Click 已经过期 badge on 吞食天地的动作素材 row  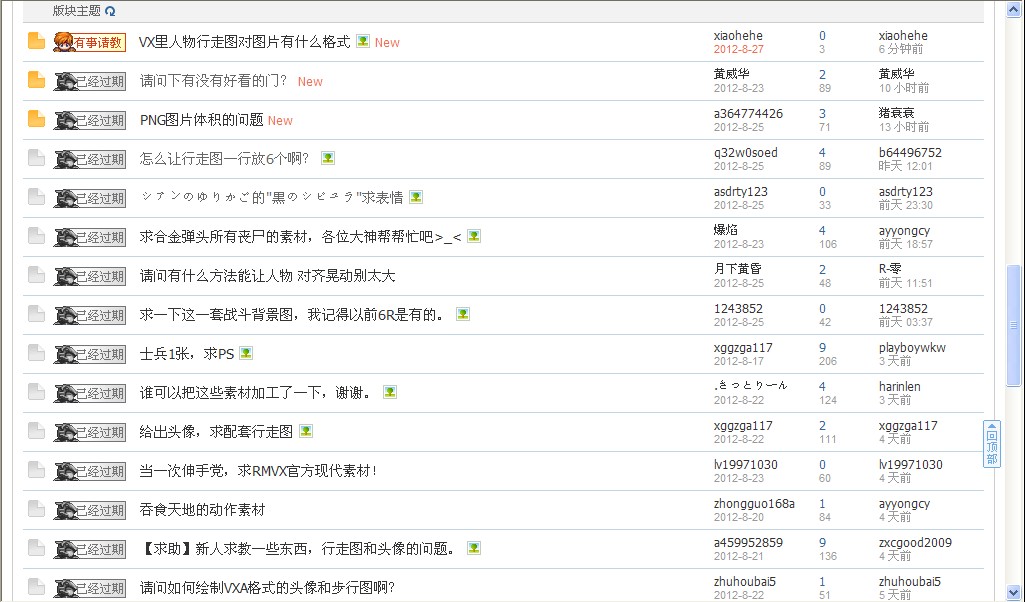pos(90,510)
